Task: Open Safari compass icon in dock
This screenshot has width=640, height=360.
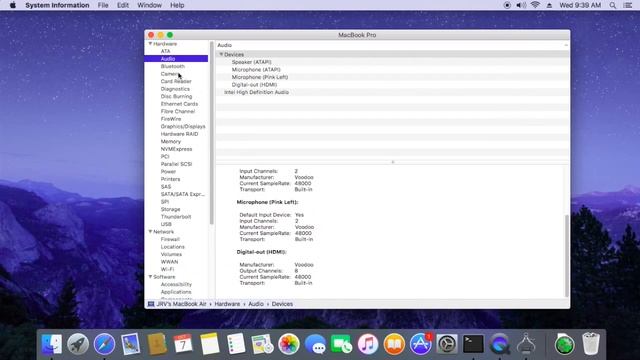Action: pyautogui.click(x=104, y=344)
